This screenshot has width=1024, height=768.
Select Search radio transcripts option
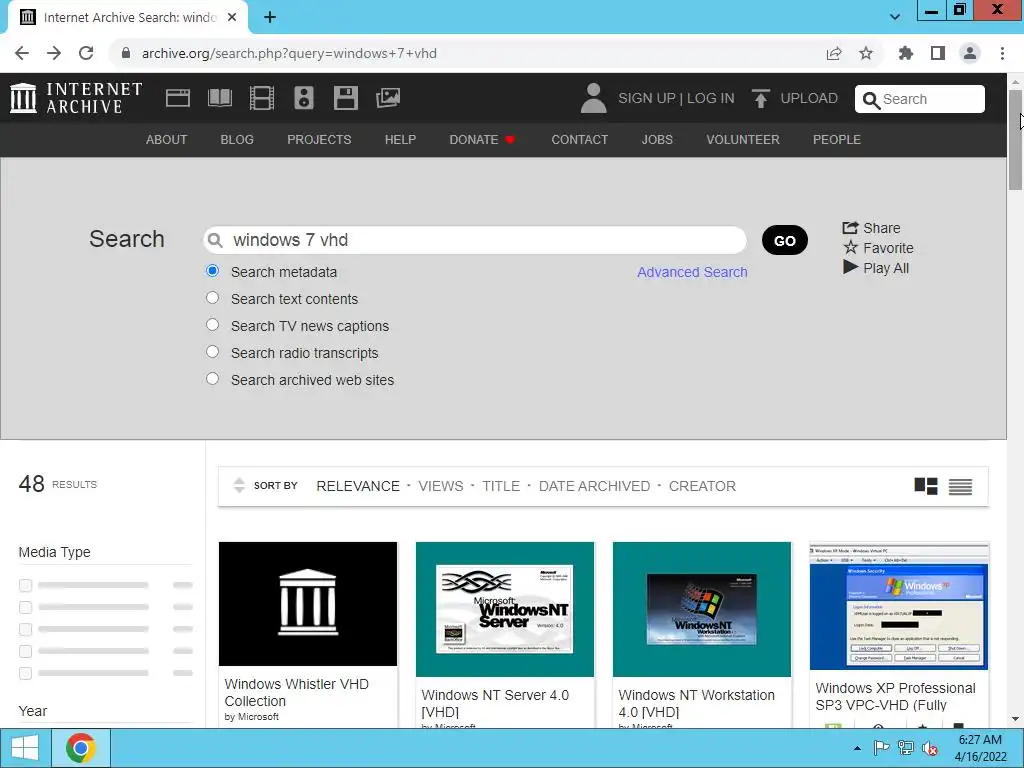pos(212,352)
